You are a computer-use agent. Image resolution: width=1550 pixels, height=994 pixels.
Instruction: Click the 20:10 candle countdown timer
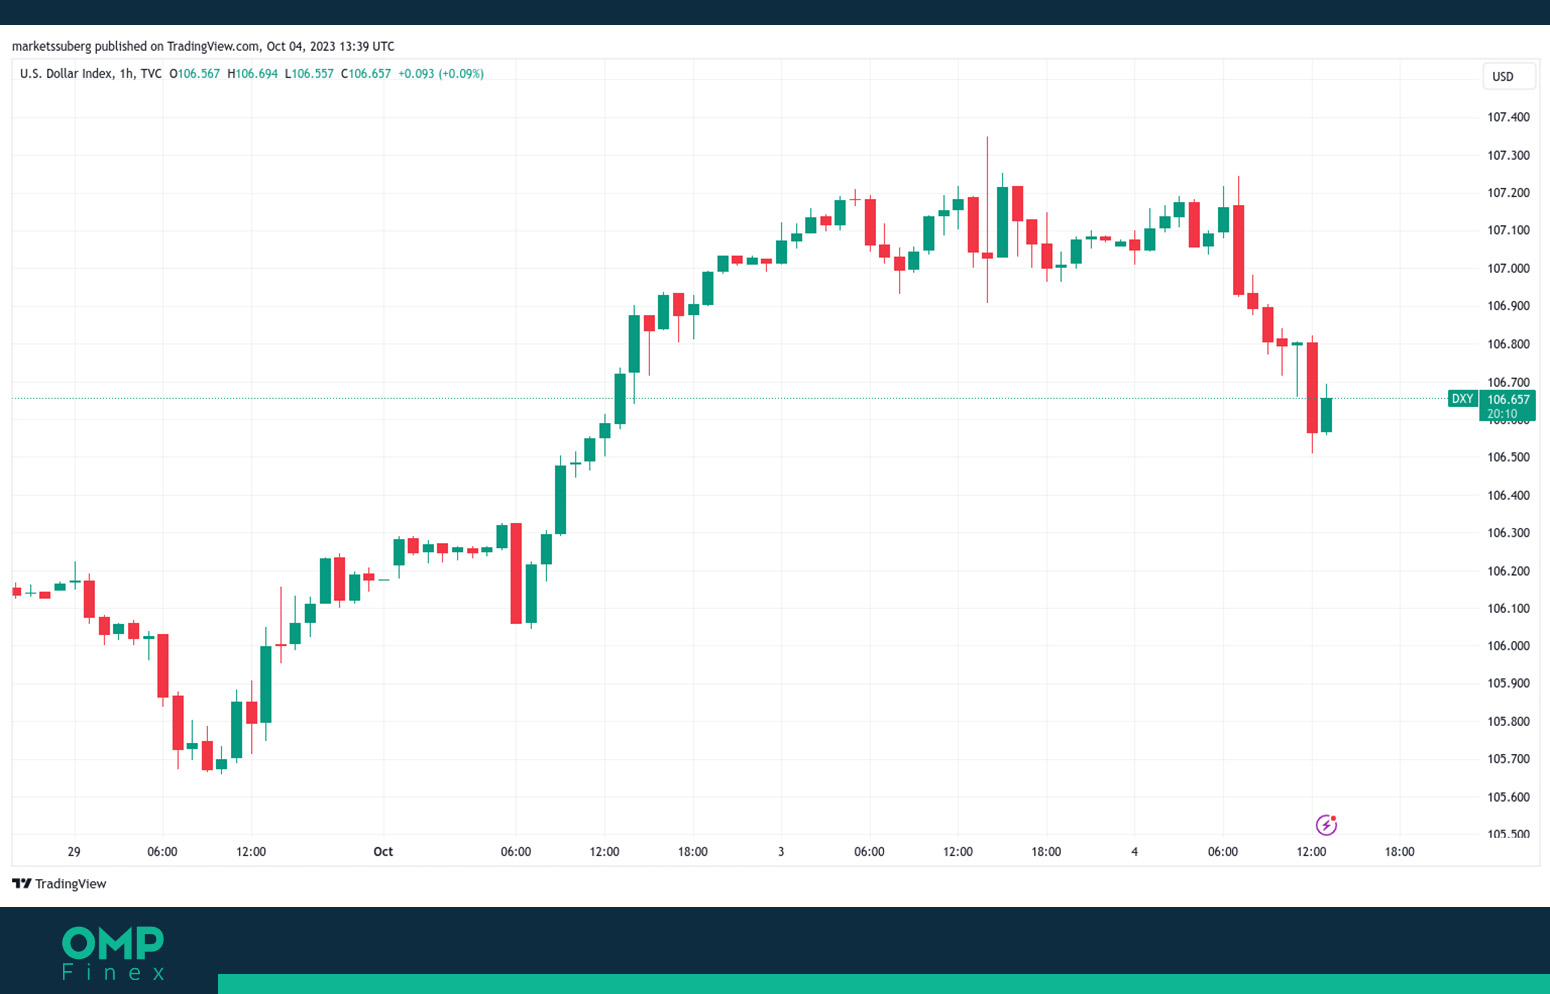[1502, 414]
